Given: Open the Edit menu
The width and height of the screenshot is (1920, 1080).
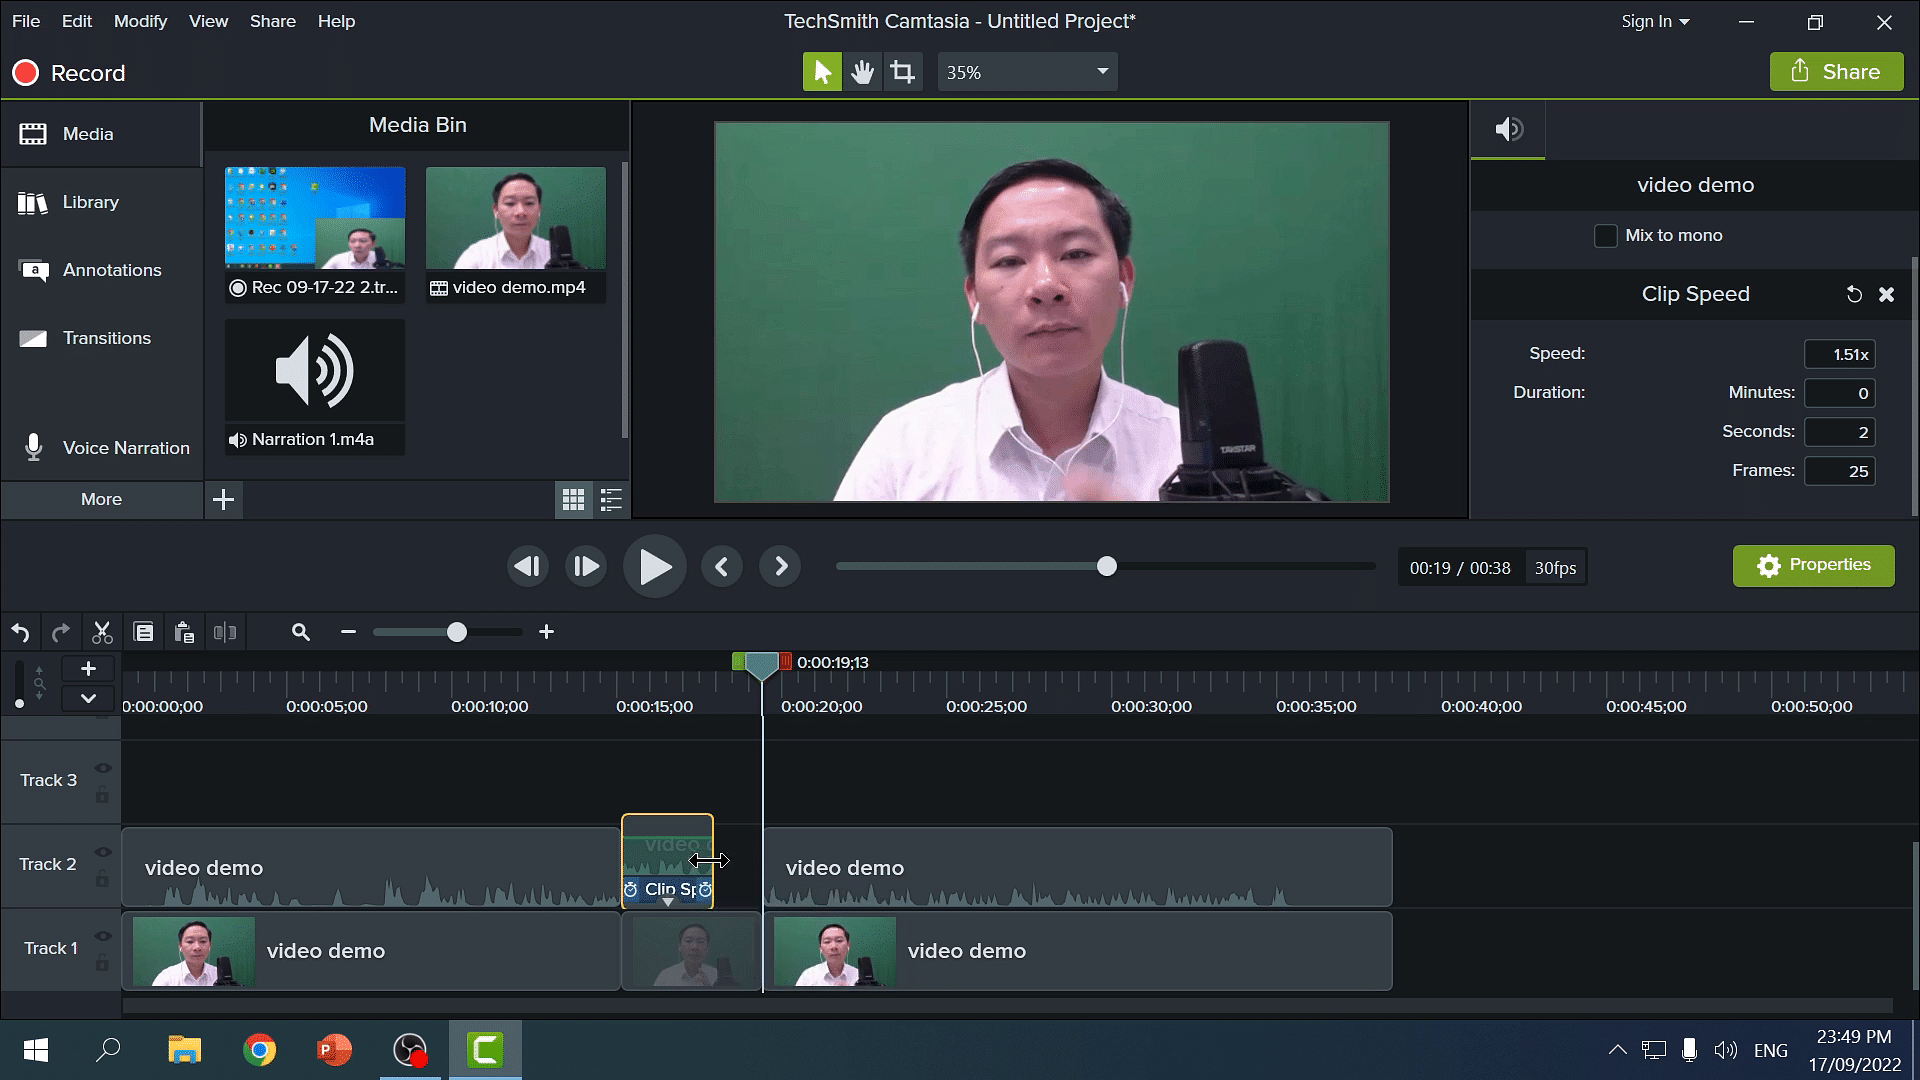Looking at the screenshot, I should [x=76, y=21].
